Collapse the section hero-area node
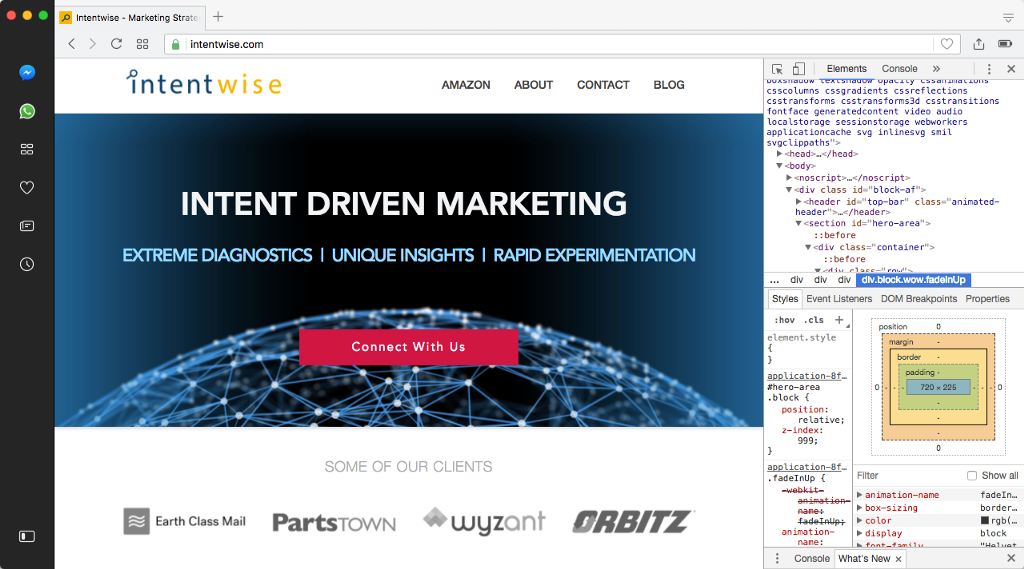Screen dimensions: 1024x569 tap(799, 223)
